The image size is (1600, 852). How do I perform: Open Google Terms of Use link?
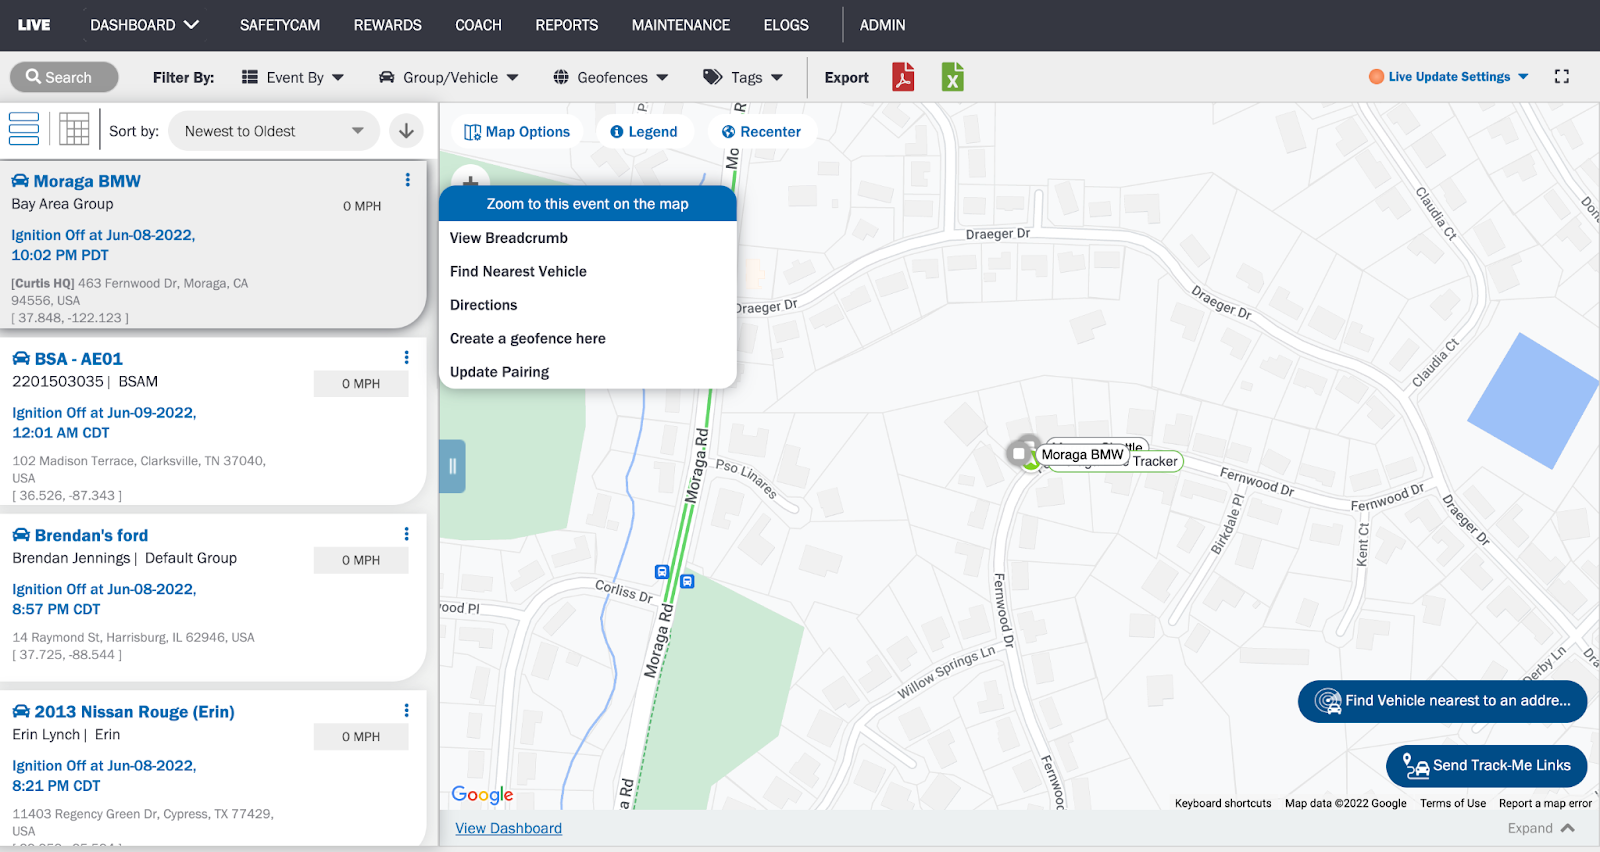[1453, 803]
